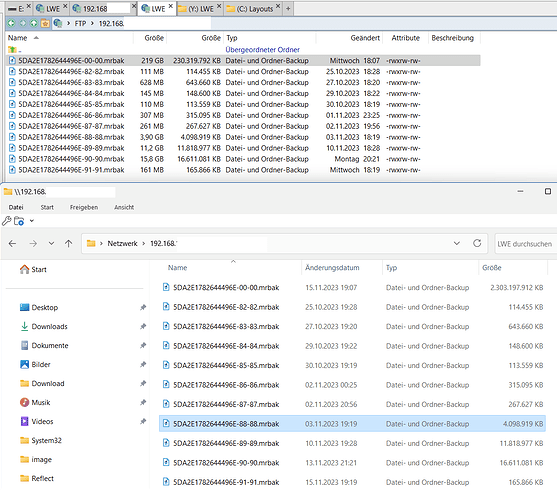Image resolution: width=557 pixels, height=500 pixels.
Task: Click the green back arrow in FTP pane
Action: 11,23
